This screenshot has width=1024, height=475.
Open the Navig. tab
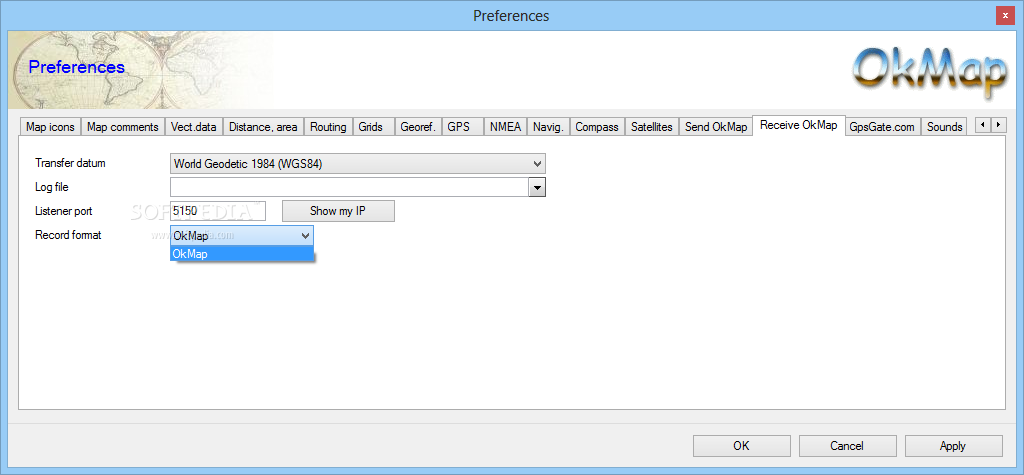click(x=548, y=127)
